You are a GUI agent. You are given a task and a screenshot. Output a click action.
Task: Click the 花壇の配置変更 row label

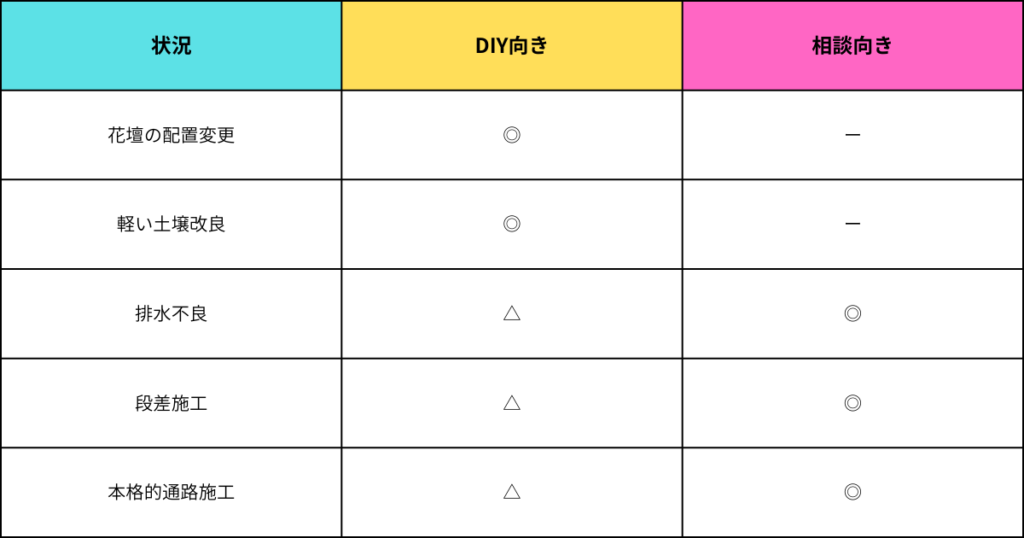point(171,135)
